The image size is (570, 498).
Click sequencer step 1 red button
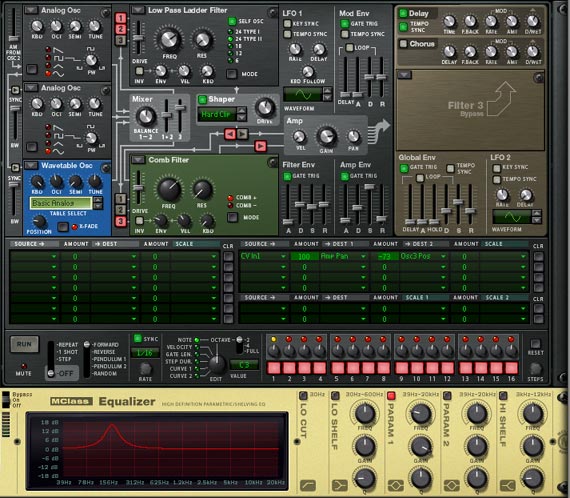(x=274, y=368)
